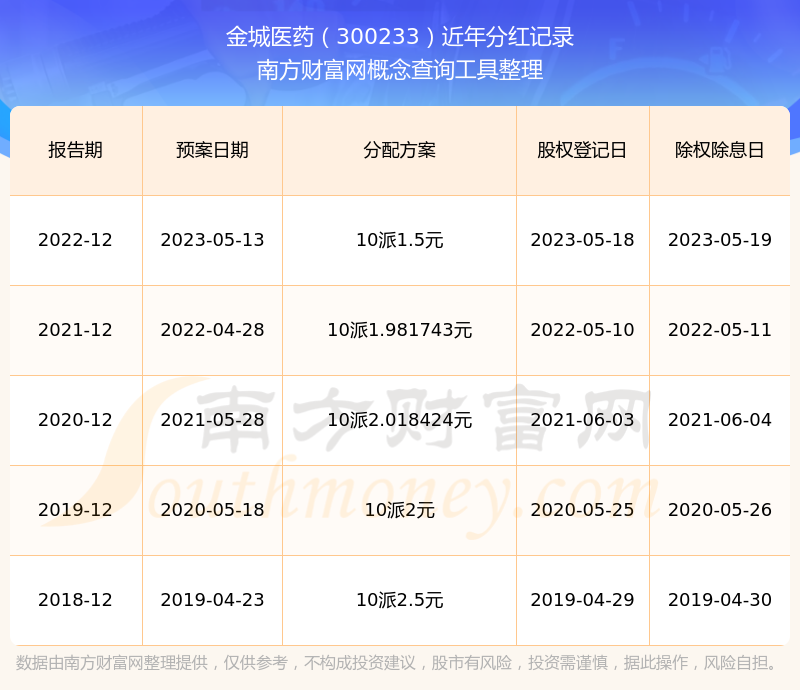Viewport: 800px width, 690px height.
Task: Click the record date 2021-06-03
Action: [582, 420]
